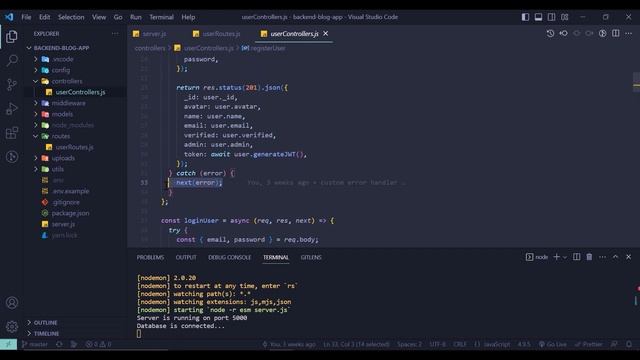Open Explorer more actions ellipsis
This screenshot has width=640, height=360.
pos(115,34)
